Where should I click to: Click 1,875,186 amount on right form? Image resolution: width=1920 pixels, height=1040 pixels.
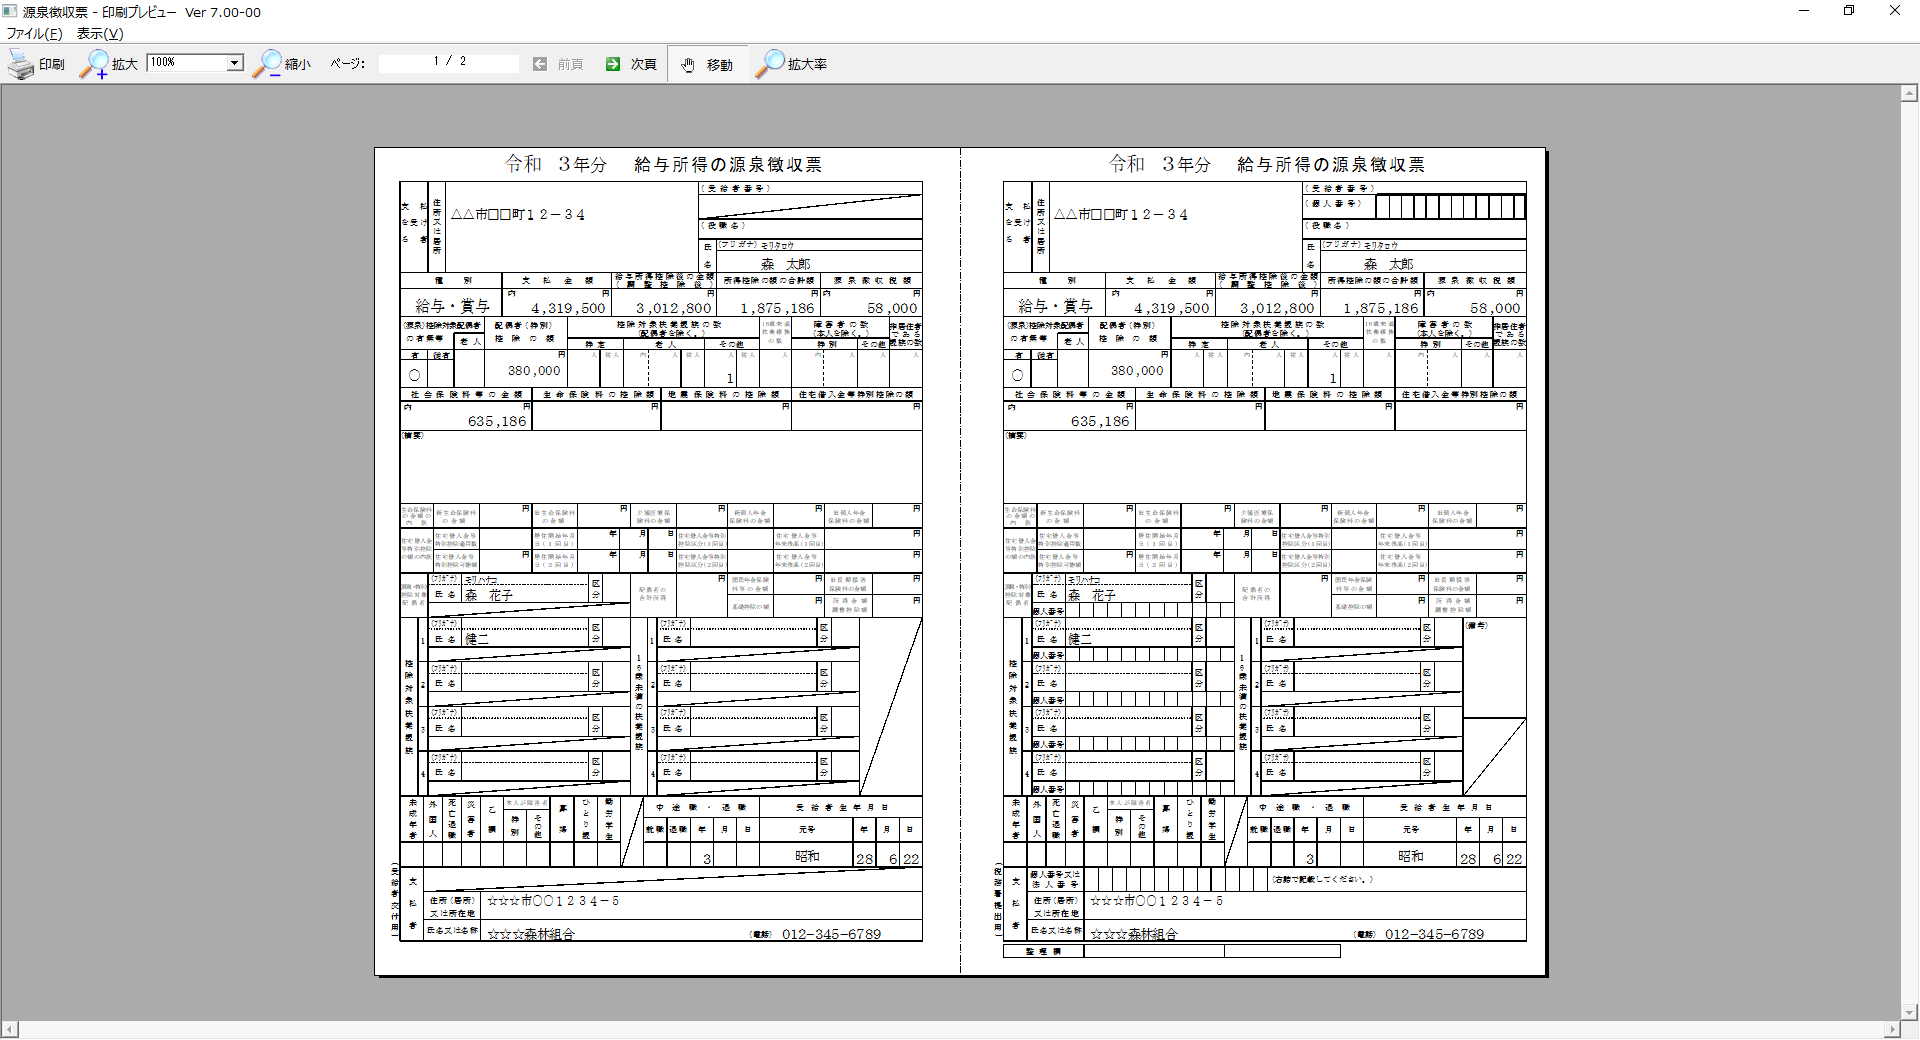pyautogui.click(x=1381, y=308)
